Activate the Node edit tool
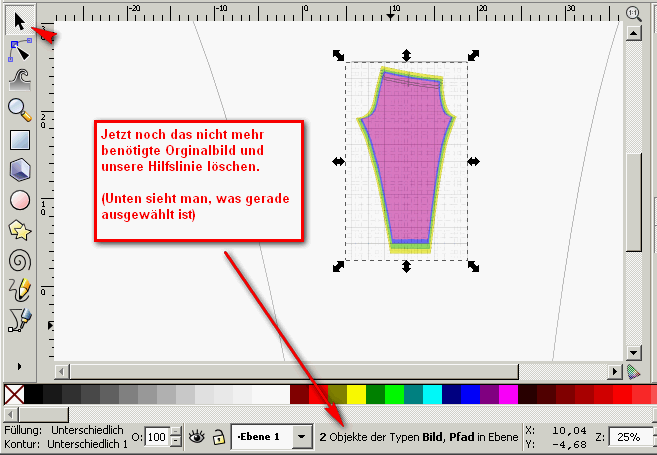 click(x=19, y=49)
